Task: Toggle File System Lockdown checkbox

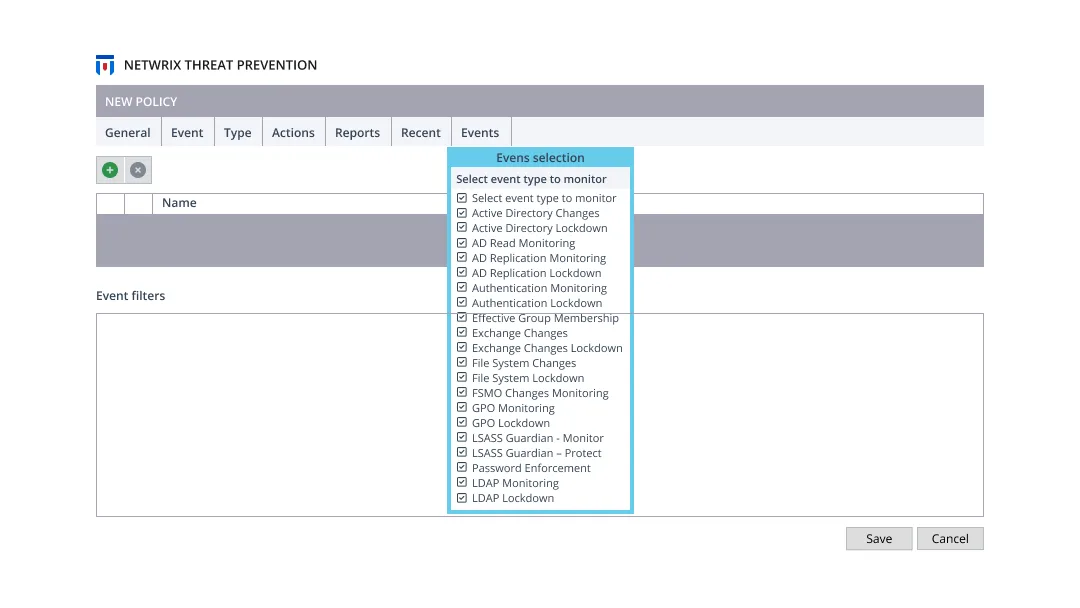Action: (461, 377)
